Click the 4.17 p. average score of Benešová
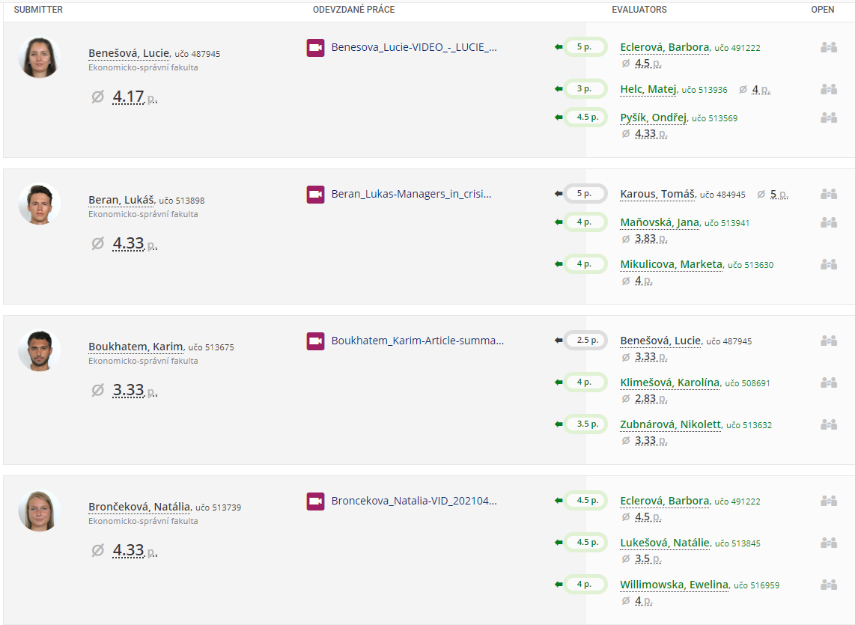The width and height of the screenshot is (855, 625). point(128,97)
